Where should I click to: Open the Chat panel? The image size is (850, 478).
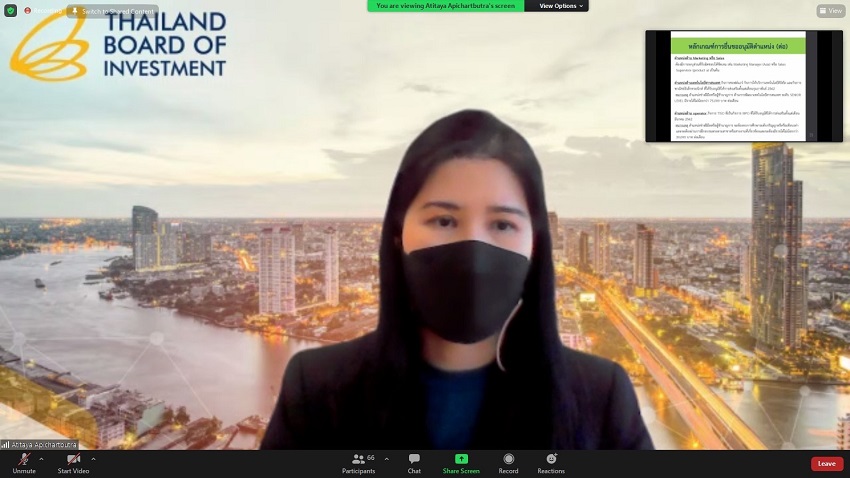point(414,464)
